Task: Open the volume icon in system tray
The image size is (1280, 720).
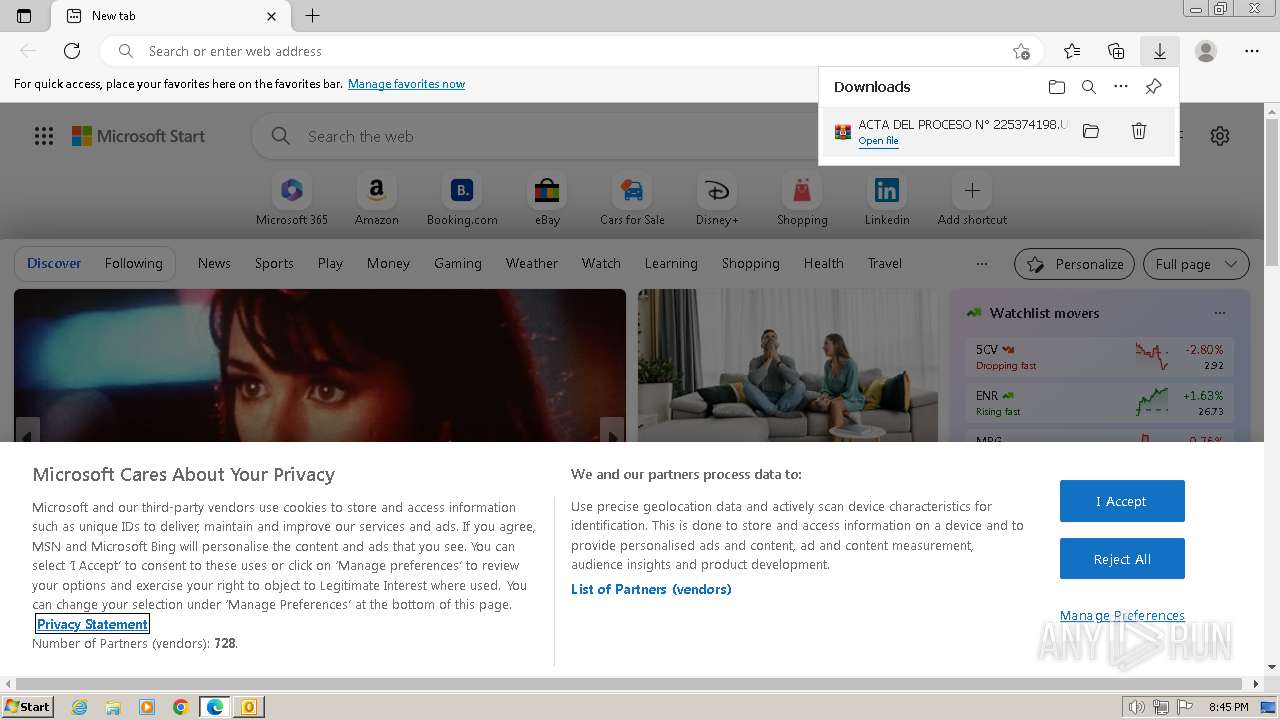Action: coord(1137,707)
